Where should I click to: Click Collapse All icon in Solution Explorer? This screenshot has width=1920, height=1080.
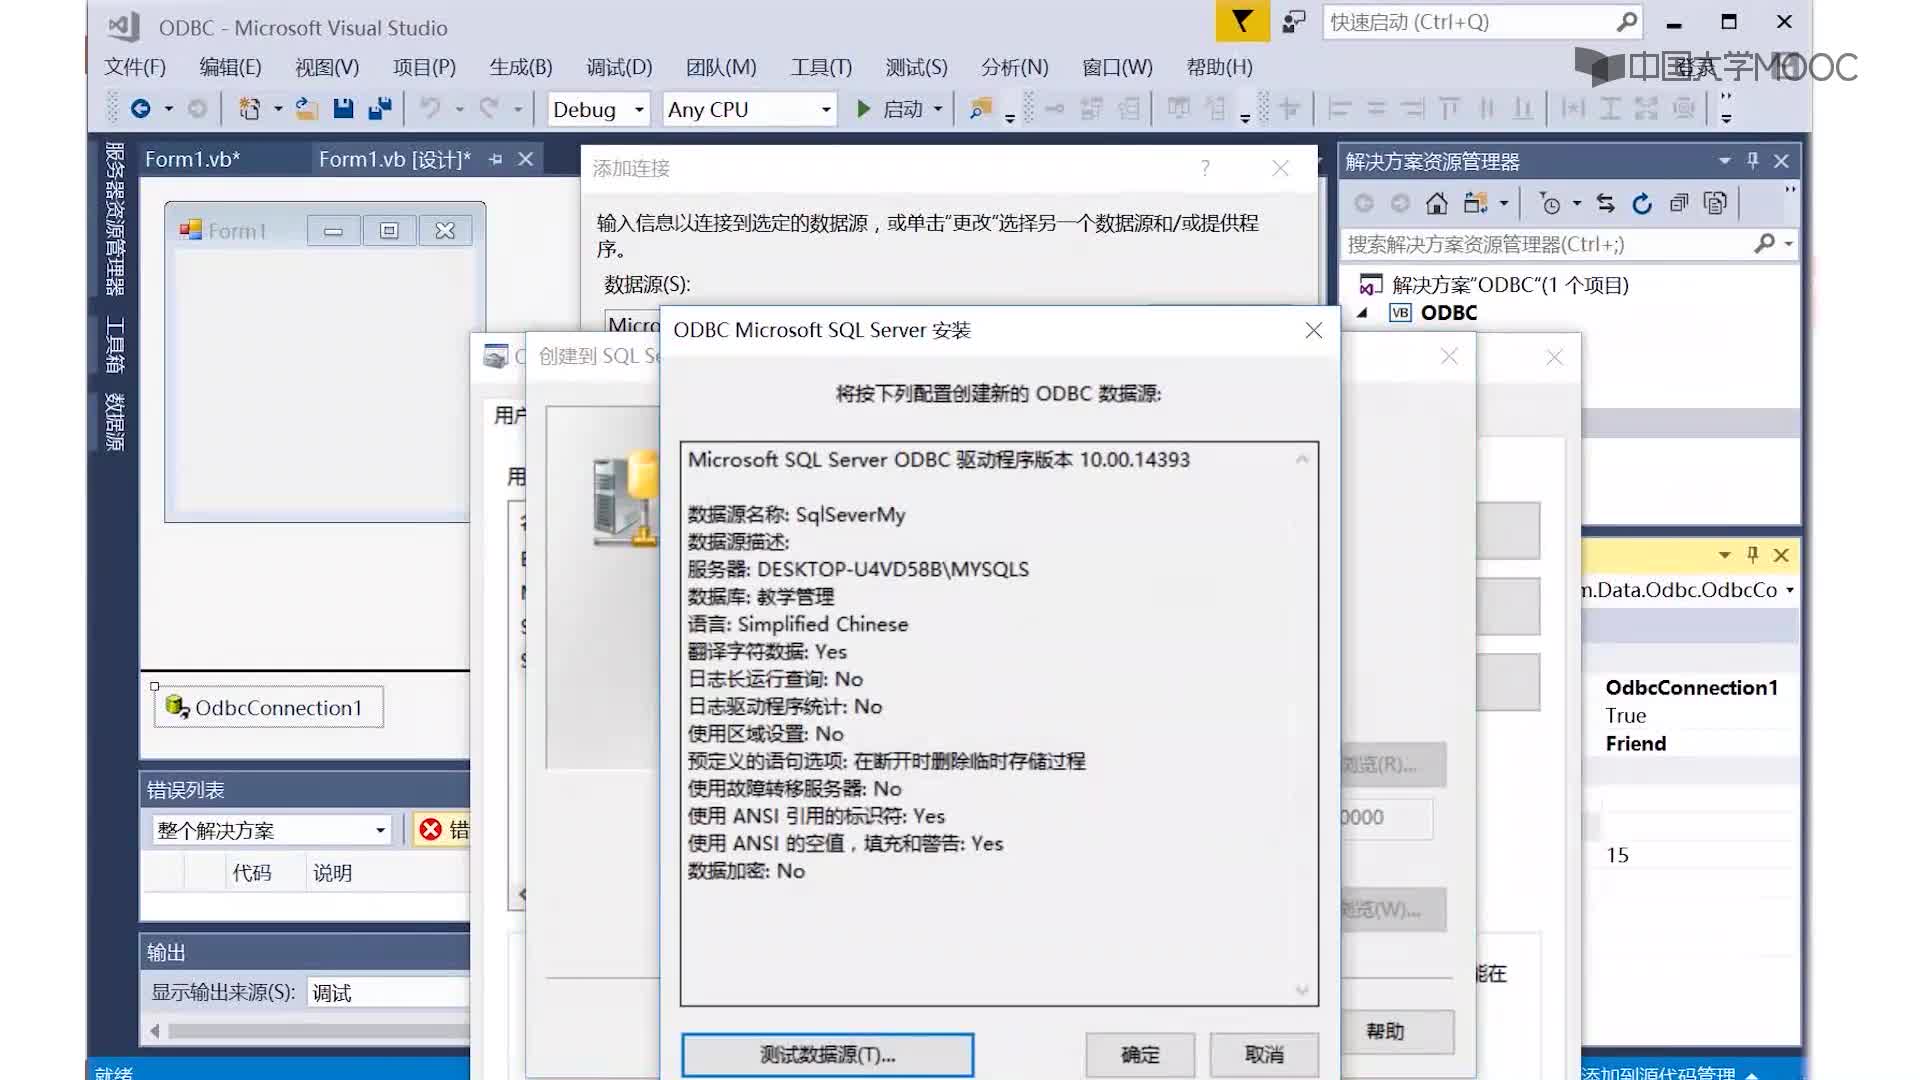[x=1679, y=204]
